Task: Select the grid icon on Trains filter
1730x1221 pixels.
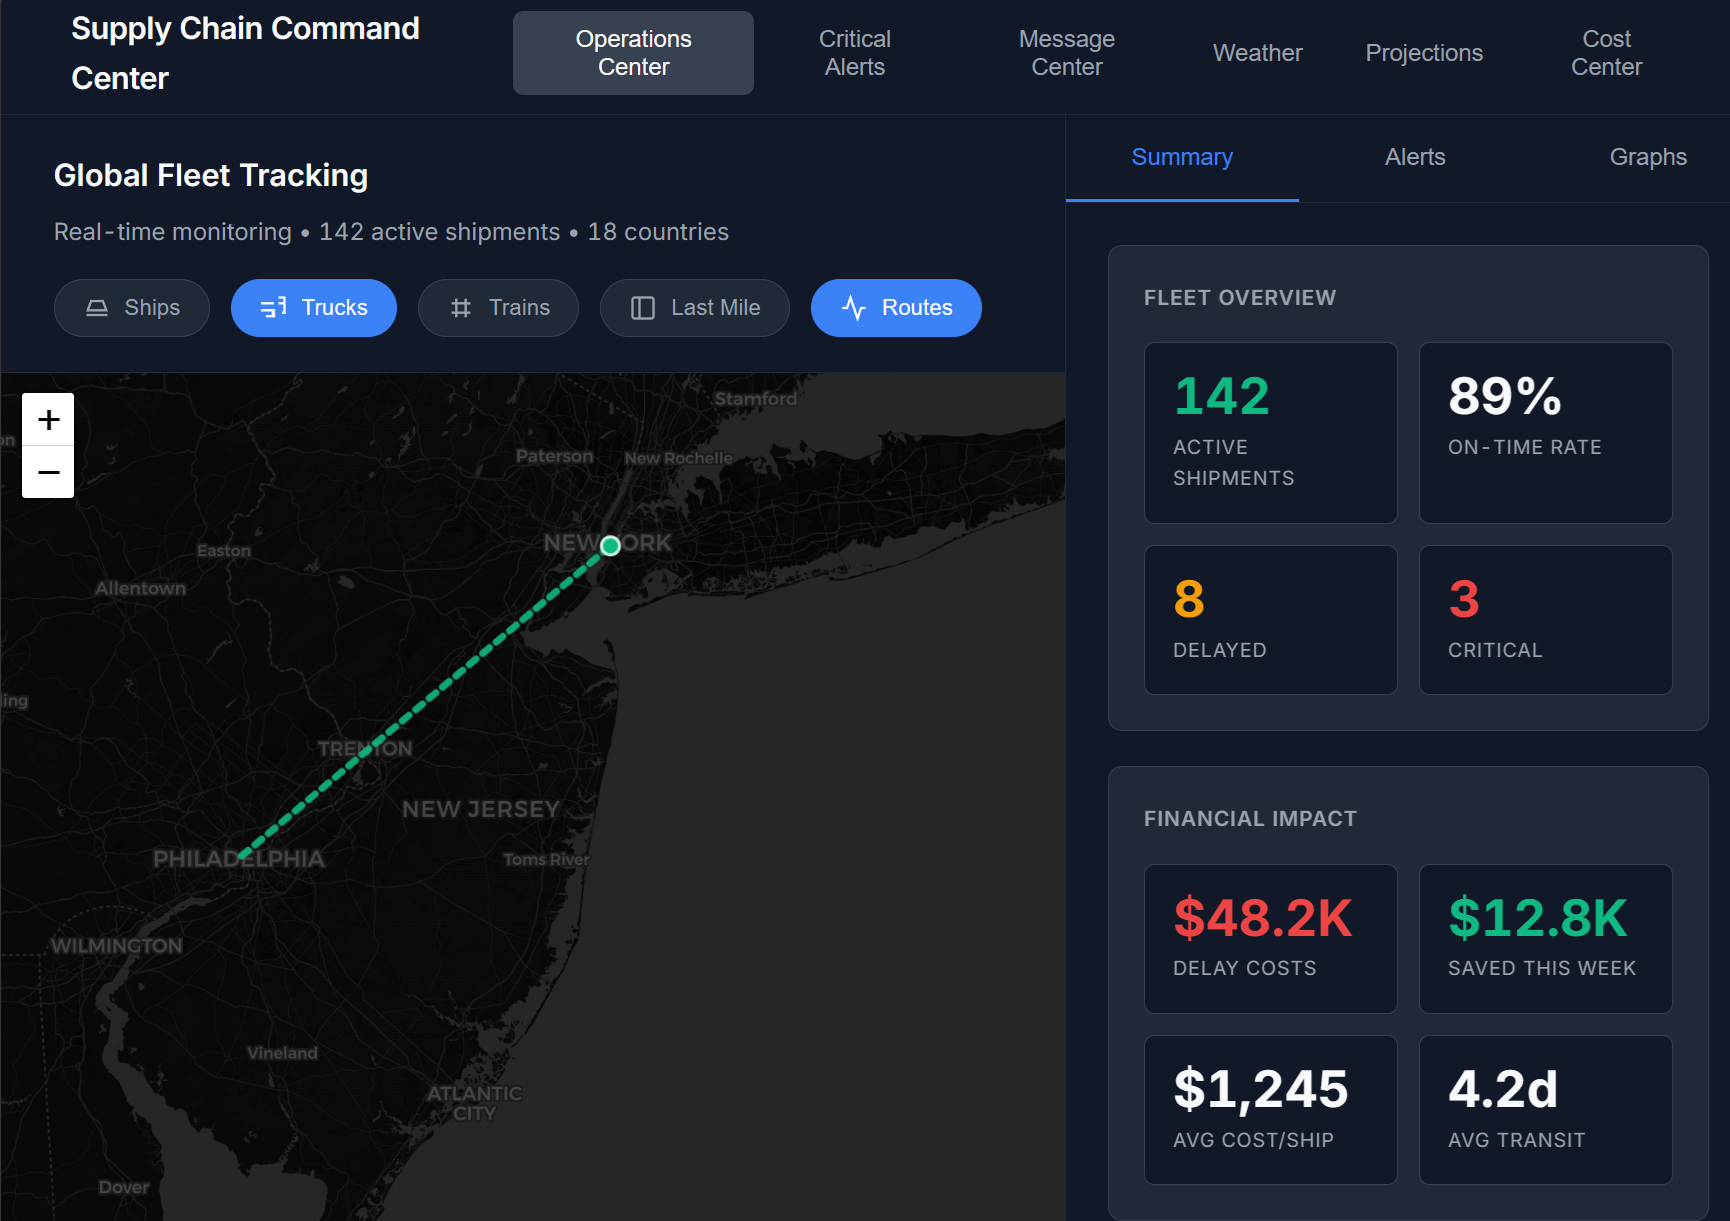Action: tap(461, 308)
